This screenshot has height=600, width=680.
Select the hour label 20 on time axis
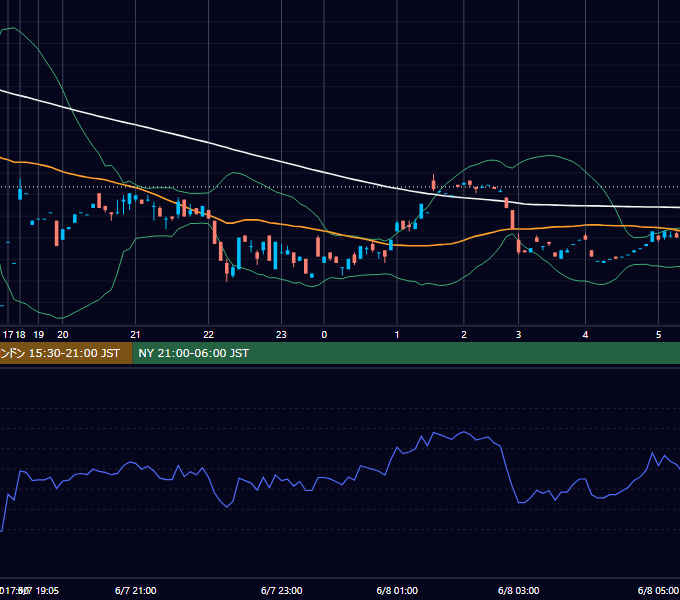pos(63,335)
